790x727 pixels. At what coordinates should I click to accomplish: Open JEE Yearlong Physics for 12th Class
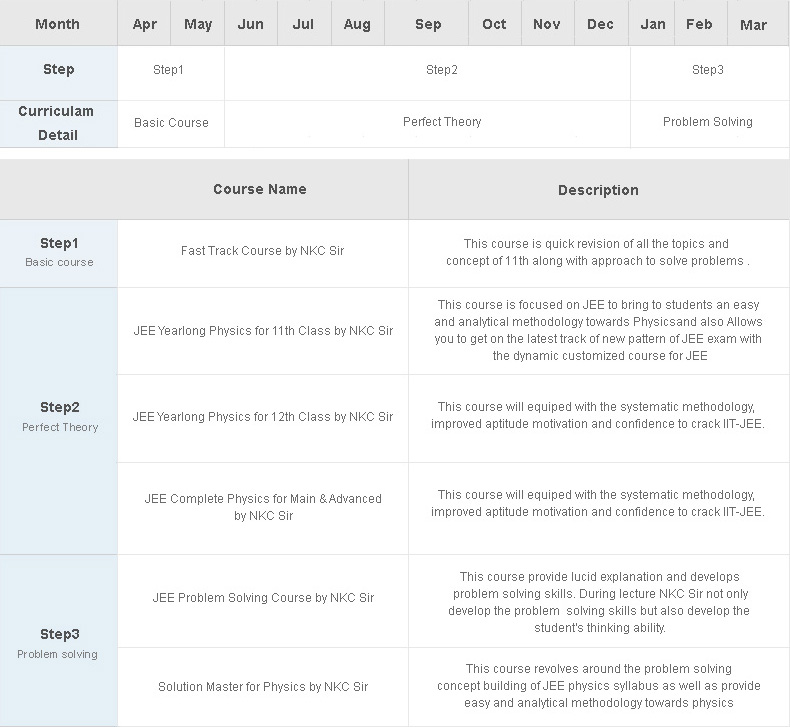[x=263, y=417]
